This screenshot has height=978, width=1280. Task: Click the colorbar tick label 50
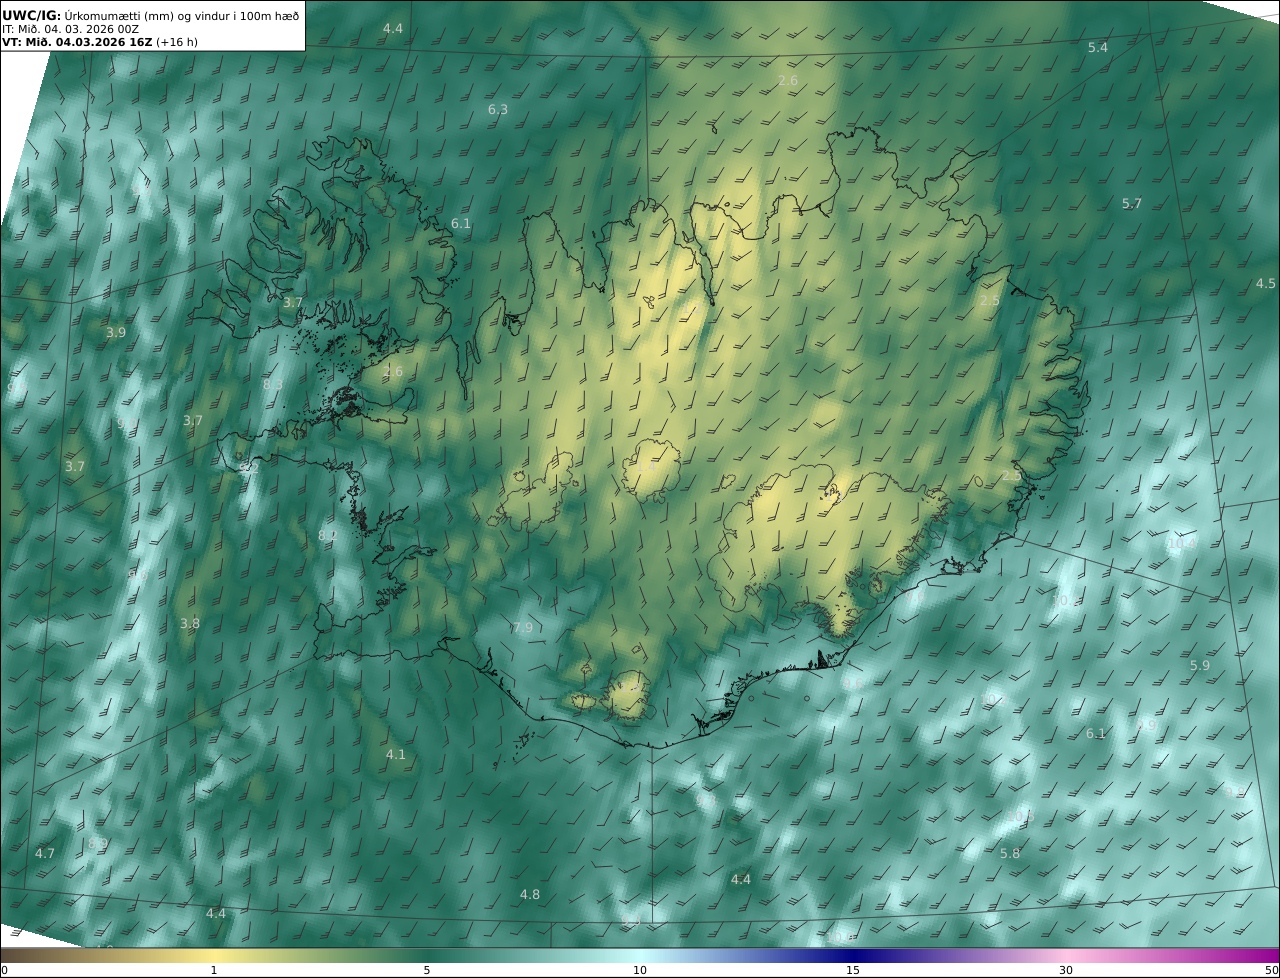[x=1272, y=970]
